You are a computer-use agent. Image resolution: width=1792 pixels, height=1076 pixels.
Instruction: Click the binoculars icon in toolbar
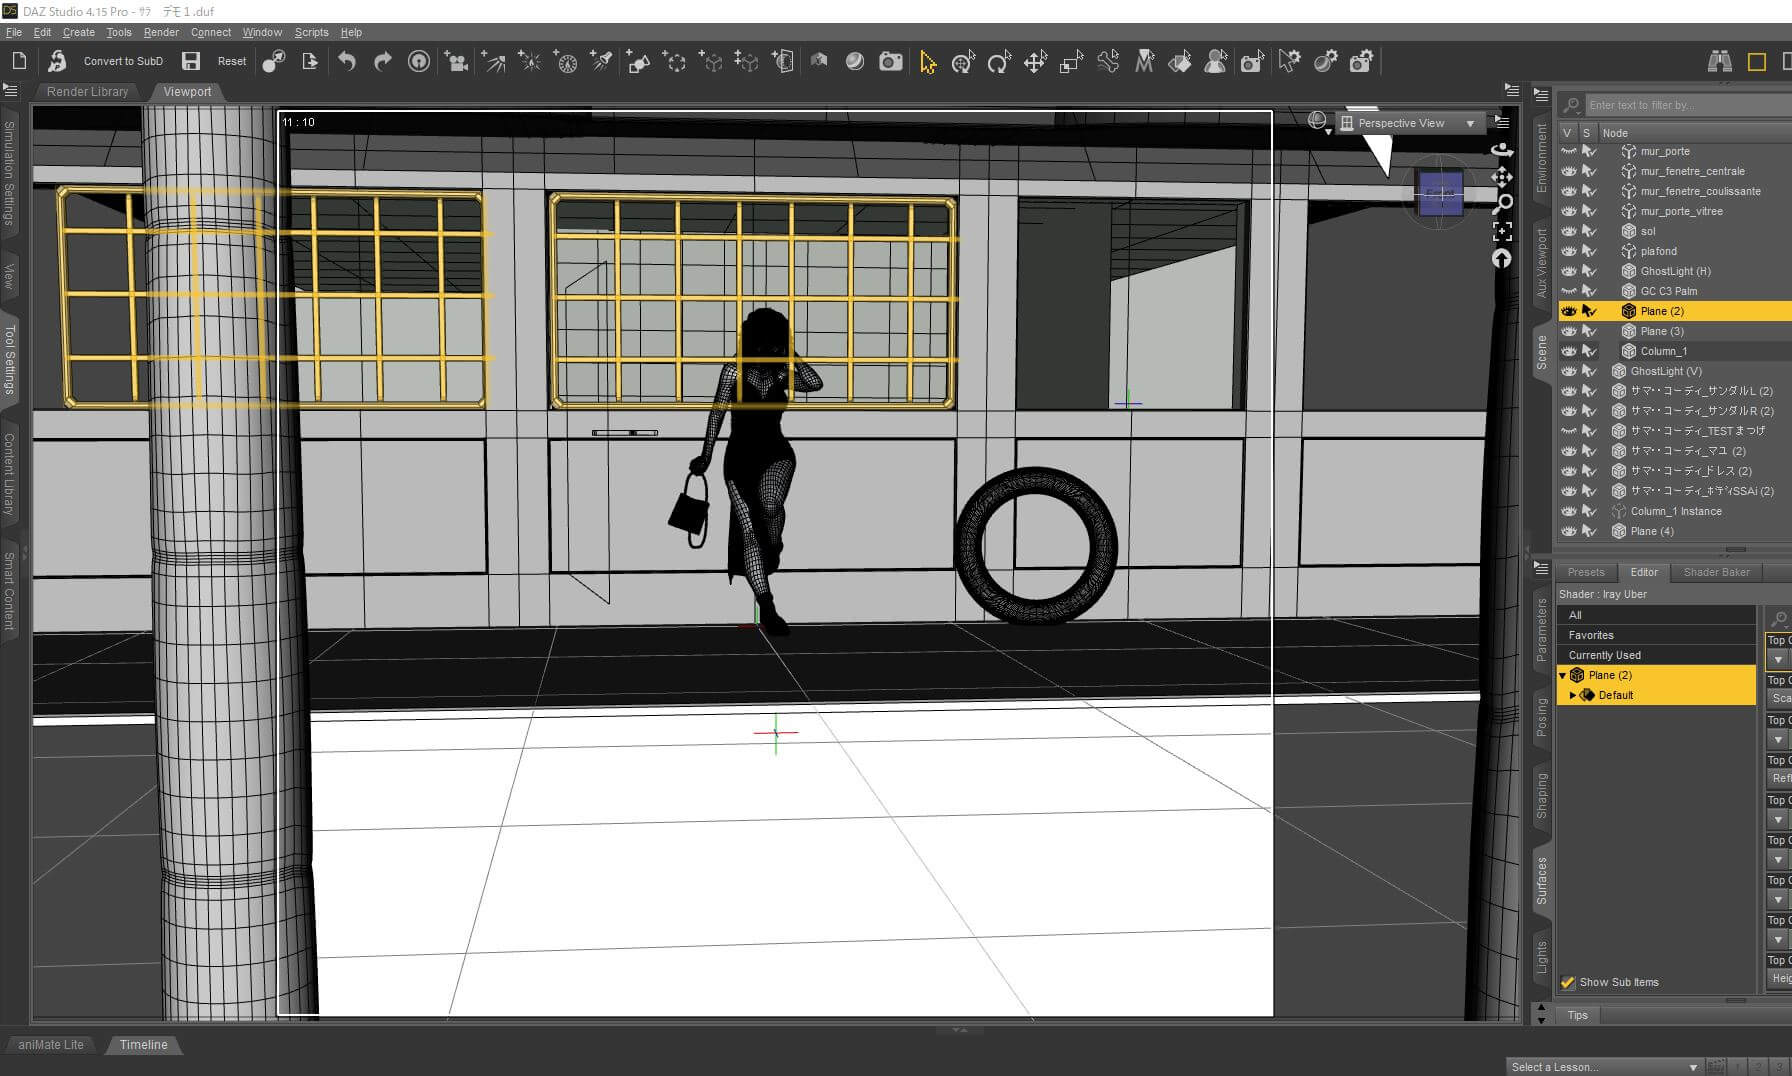1719,62
